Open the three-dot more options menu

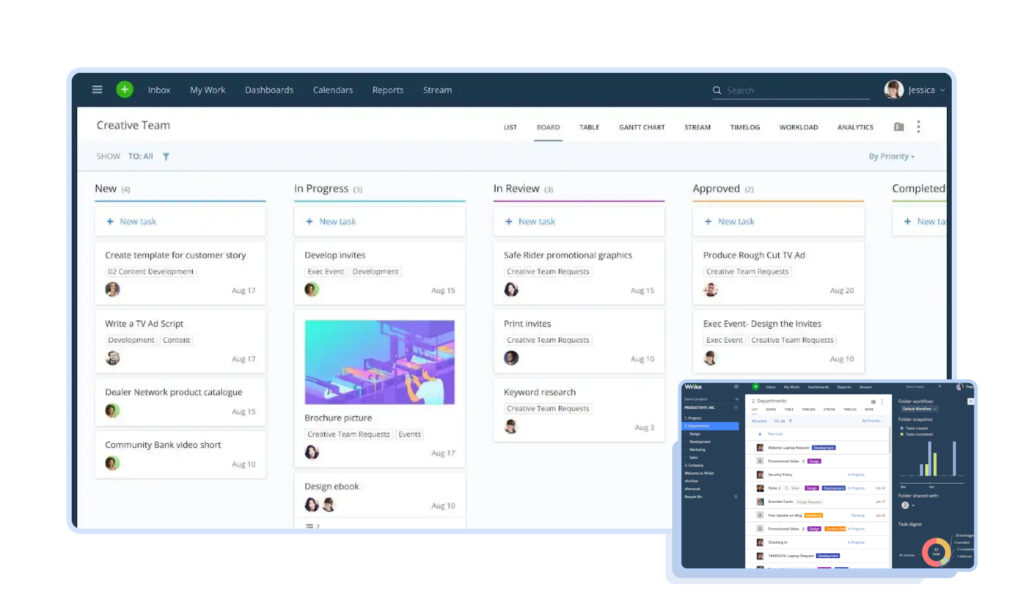919,127
